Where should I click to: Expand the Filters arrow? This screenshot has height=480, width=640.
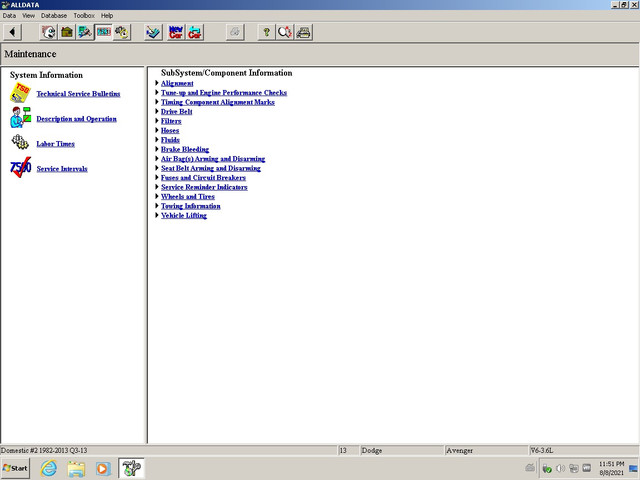[x=157, y=120]
